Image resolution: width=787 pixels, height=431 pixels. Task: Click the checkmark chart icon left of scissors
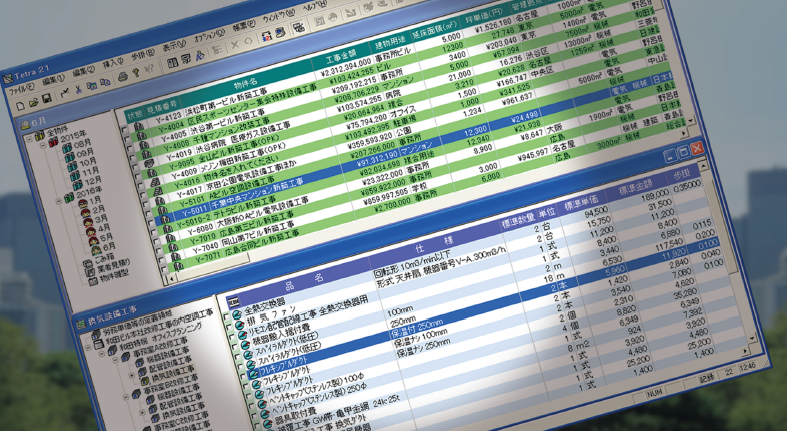[x=65, y=93]
